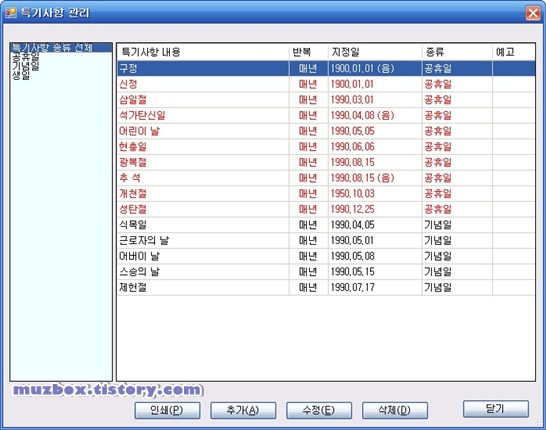Viewport: 546px width, 430px height.
Task: Click the 삭제(D) delete button
Action: (x=395, y=410)
